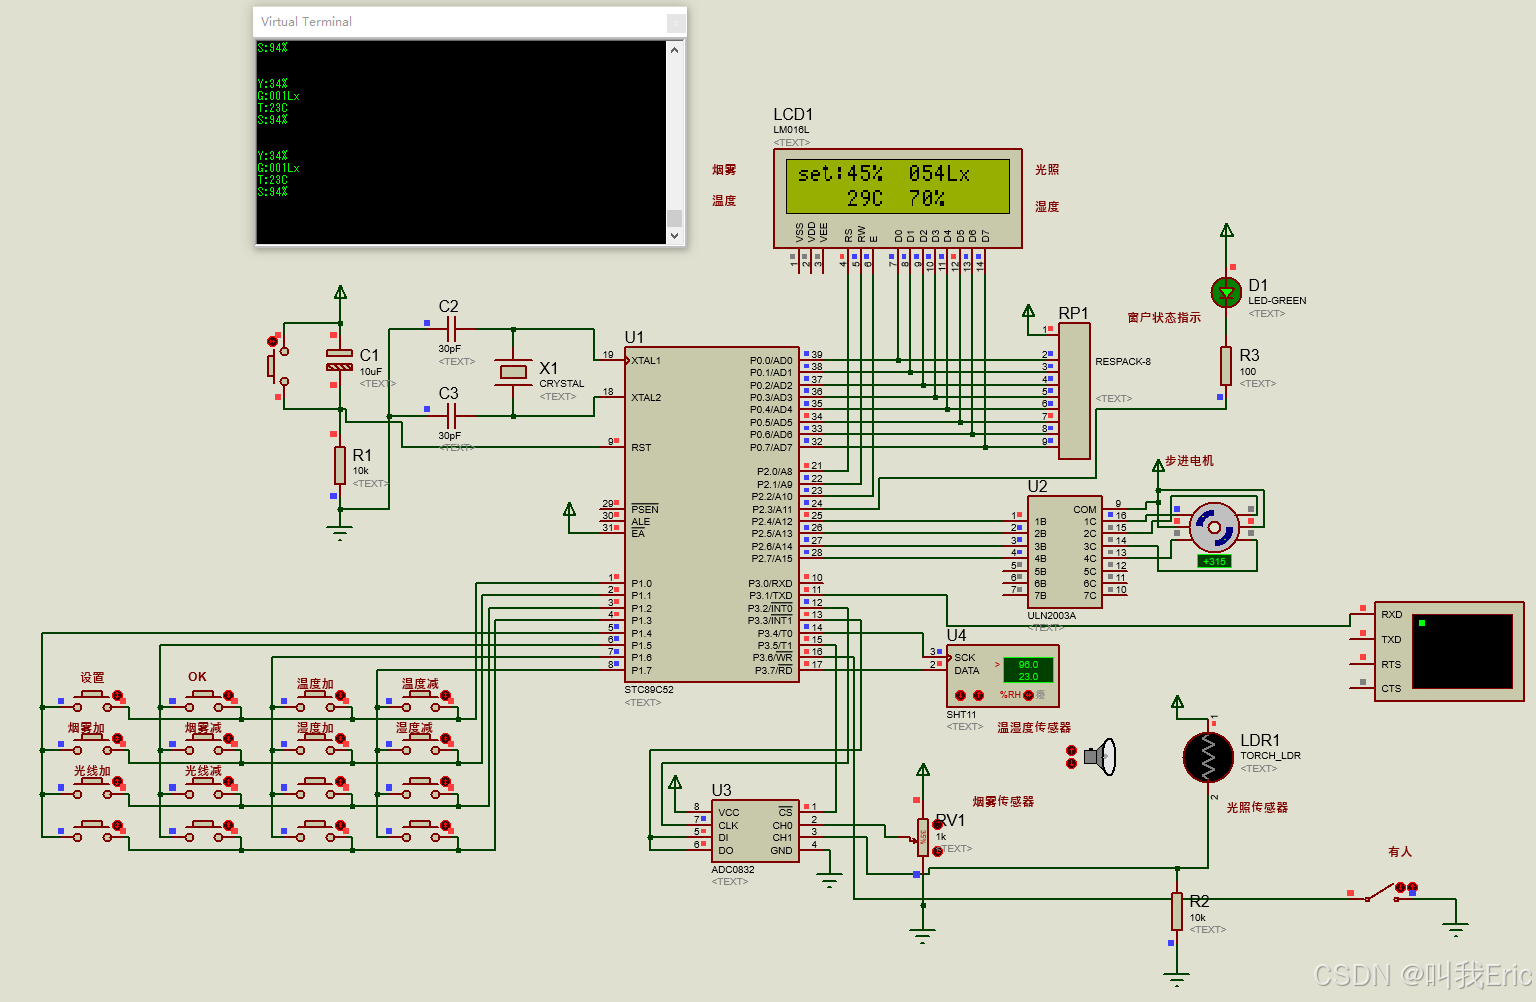Click the upper red arrow next to the torch lamp
The height and width of the screenshot is (1002, 1536).
tap(1072, 750)
